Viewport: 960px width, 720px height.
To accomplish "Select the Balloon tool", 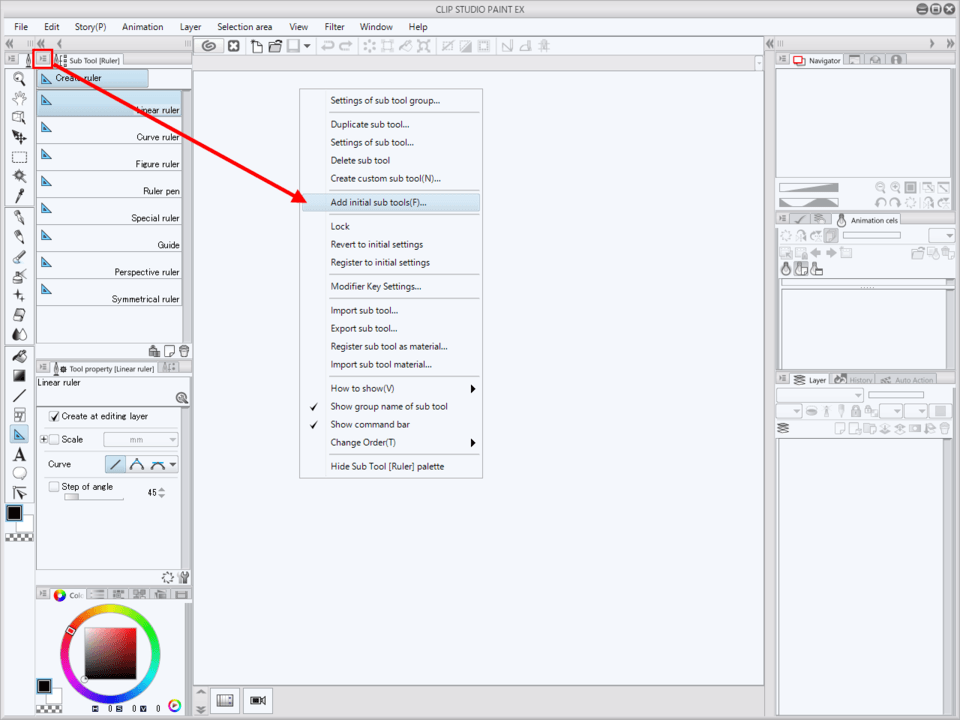I will coord(18,473).
